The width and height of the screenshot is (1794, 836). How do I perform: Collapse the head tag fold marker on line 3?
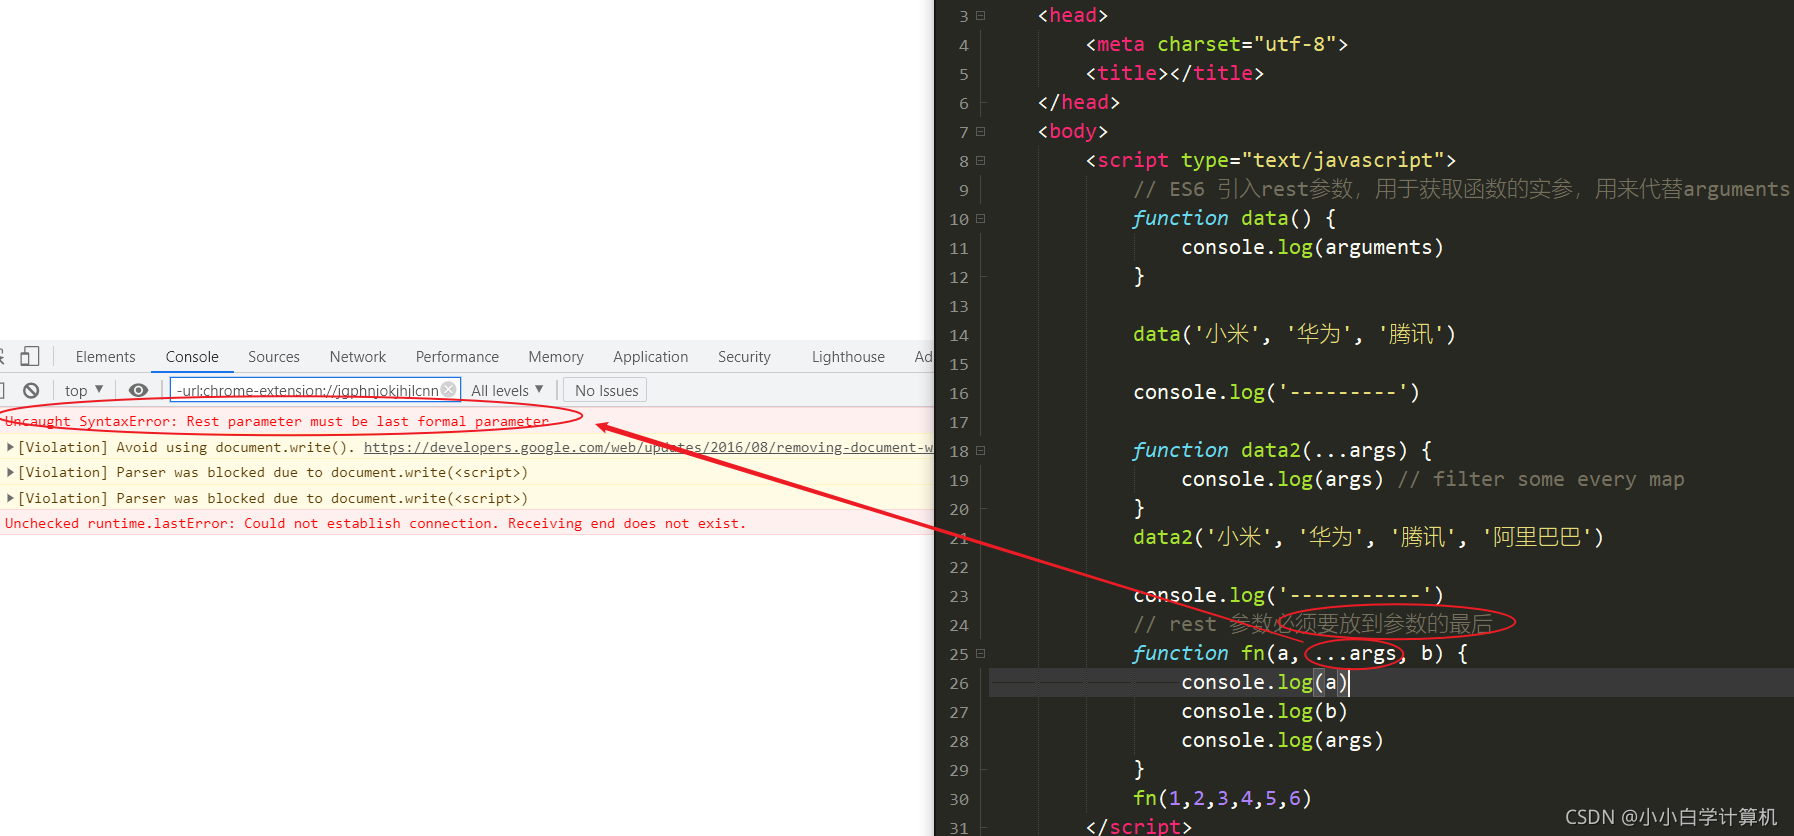(x=981, y=15)
